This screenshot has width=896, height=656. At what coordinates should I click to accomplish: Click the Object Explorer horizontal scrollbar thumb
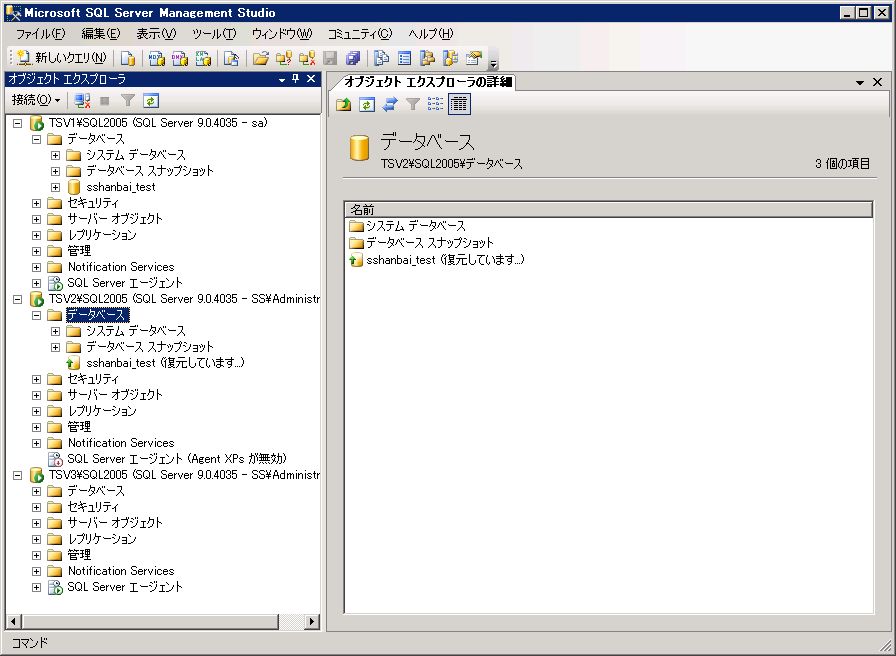coord(150,622)
